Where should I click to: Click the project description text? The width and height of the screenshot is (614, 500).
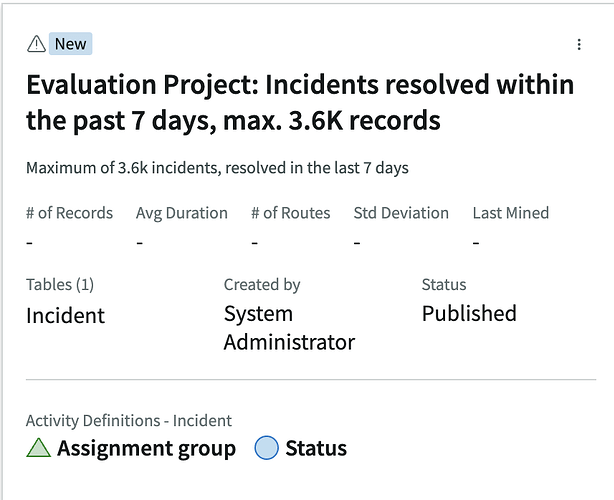click(x=217, y=167)
